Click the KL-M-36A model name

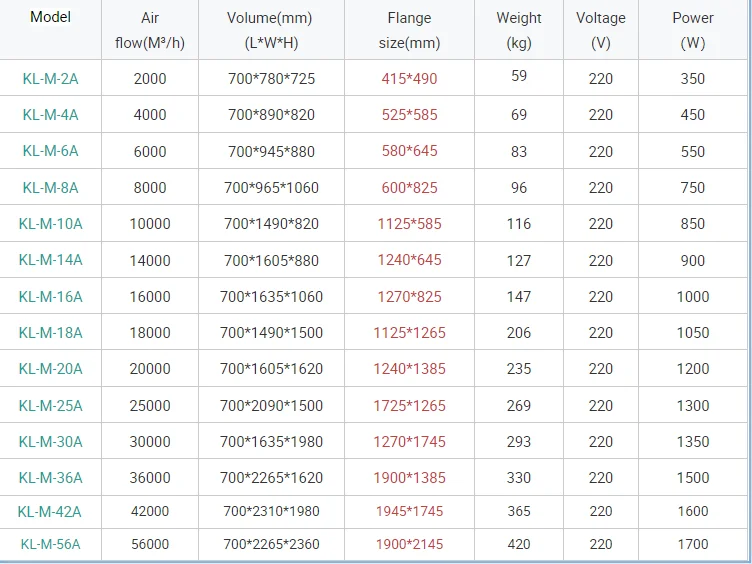[x=50, y=478]
